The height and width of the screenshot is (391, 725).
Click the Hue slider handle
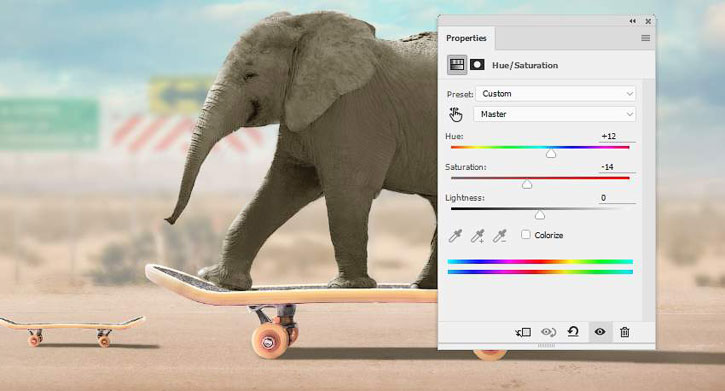(x=551, y=153)
